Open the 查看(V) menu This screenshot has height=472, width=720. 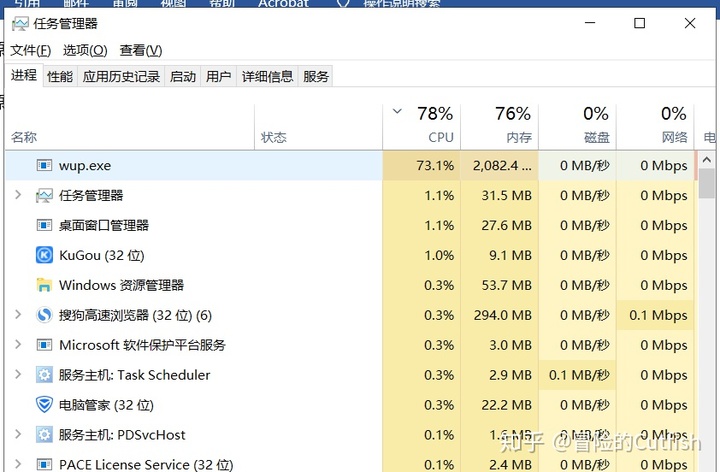tap(141, 50)
